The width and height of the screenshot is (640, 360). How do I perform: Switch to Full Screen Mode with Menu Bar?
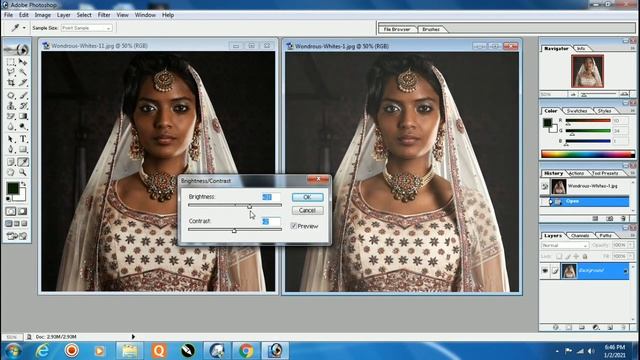17,224
